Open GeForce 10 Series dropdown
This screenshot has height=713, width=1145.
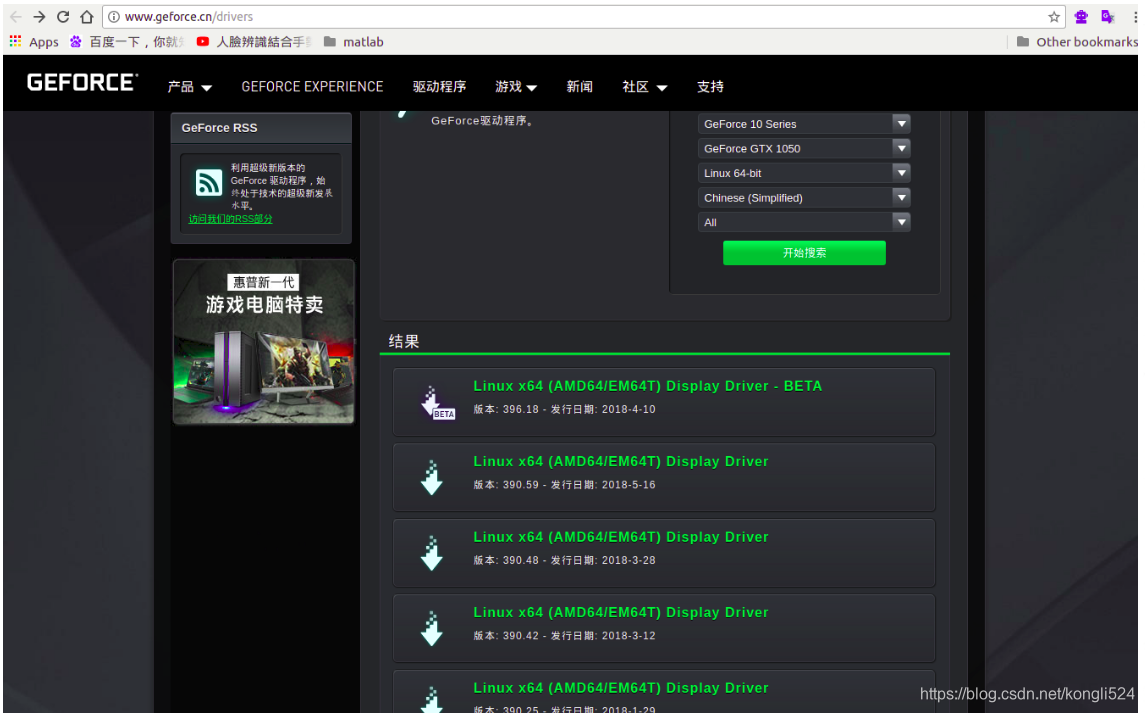[x=804, y=124]
